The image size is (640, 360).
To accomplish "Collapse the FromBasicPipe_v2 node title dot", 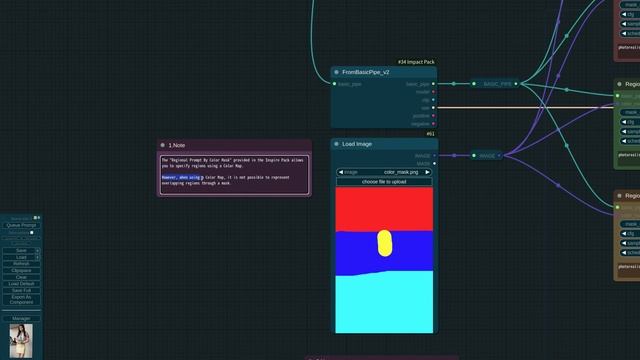I will click(336, 72).
